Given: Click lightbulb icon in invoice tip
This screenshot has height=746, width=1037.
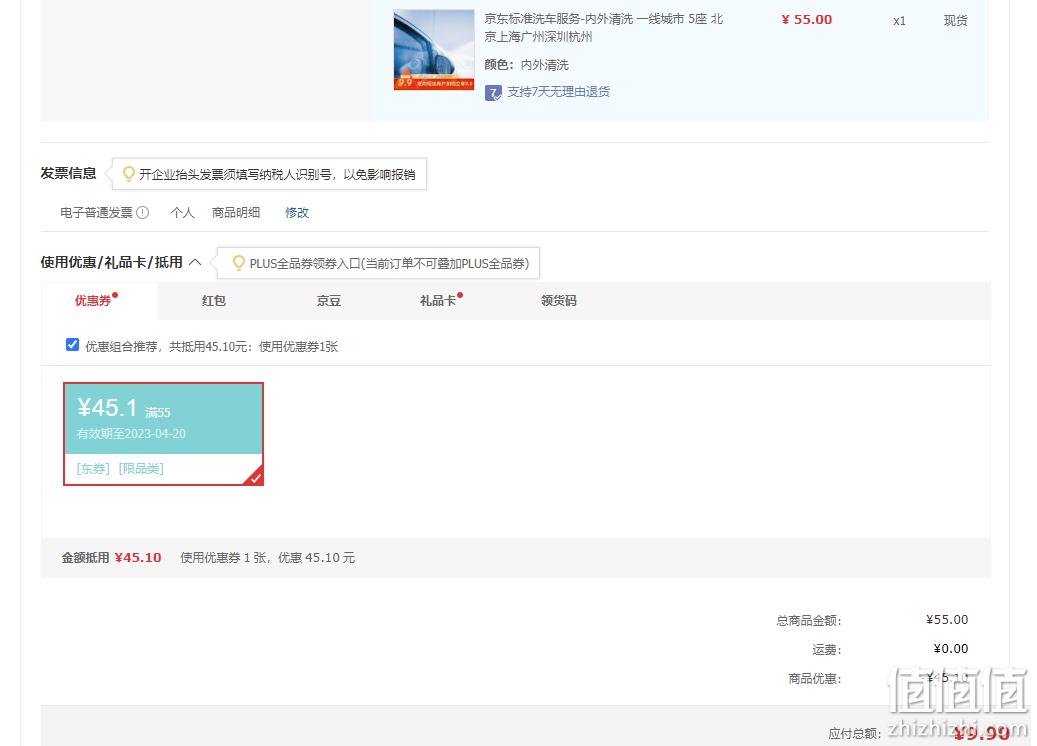Looking at the screenshot, I should pyautogui.click(x=129, y=174).
